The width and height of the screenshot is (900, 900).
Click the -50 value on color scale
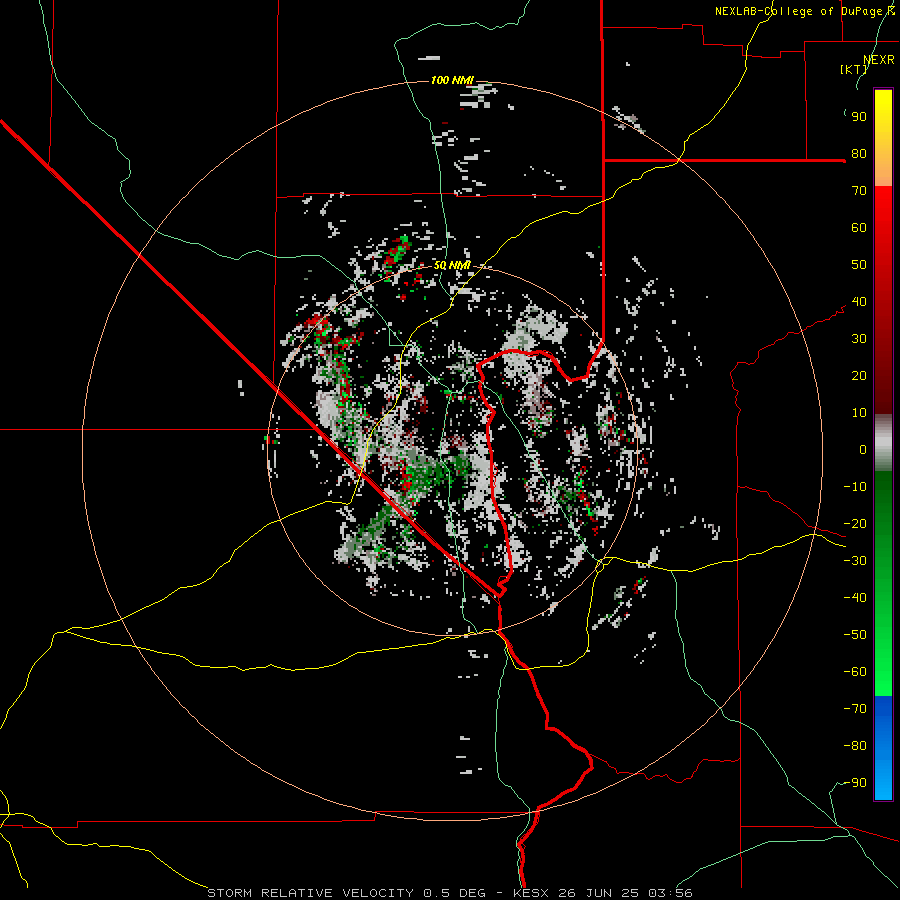point(855,635)
